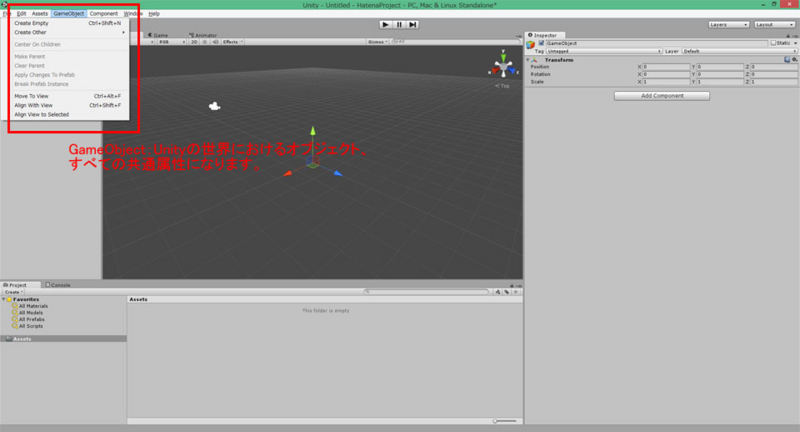The image size is (800, 432).
Task: Open Create Other submenu
Action: pos(67,32)
